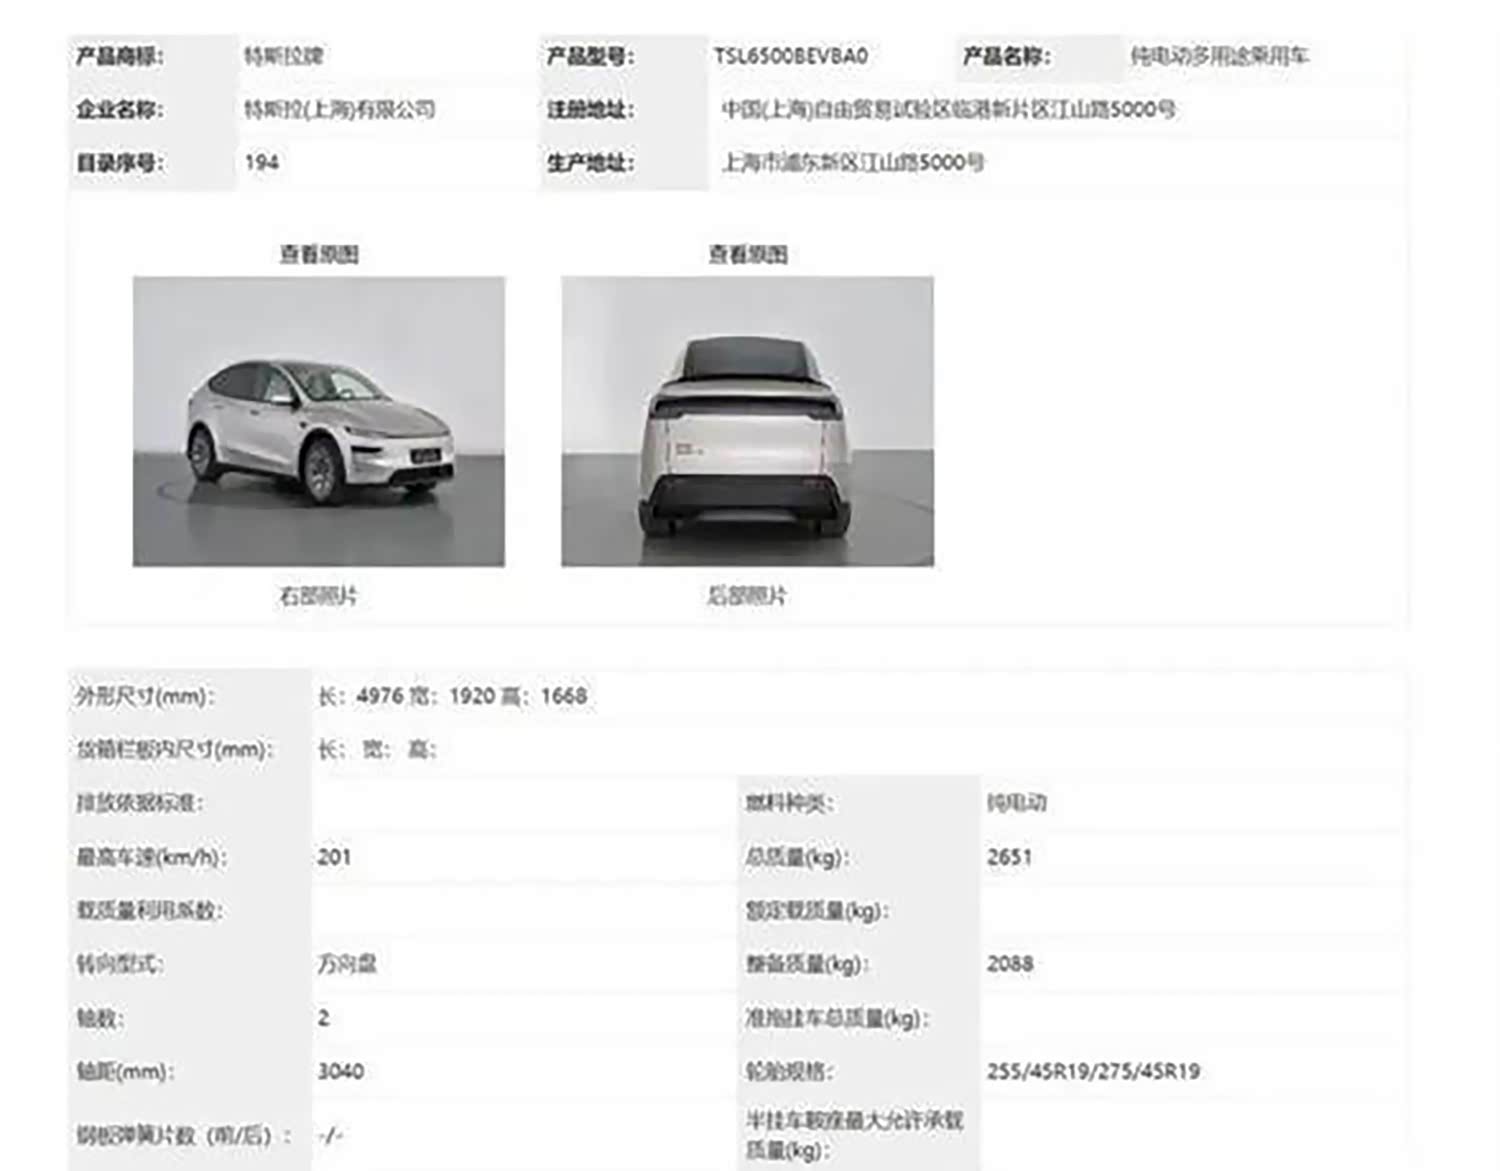The image size is (1500, 1171).
Task: Click the production address 上海市浦东新区 value
Action: [x=853, y=162]
